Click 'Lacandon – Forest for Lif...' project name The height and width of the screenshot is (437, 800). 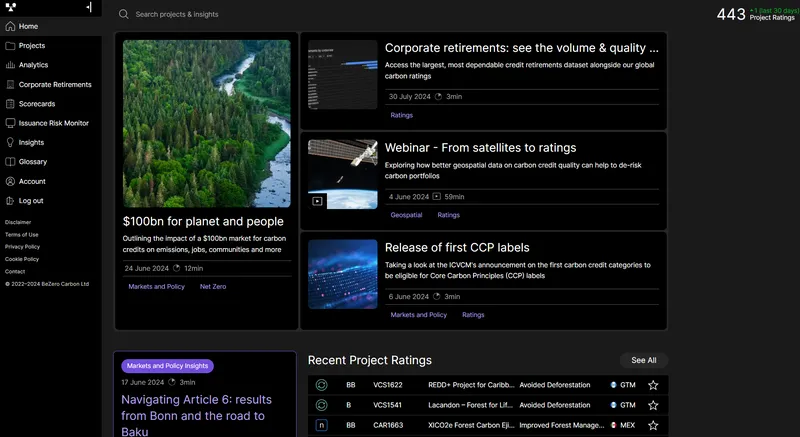470,405
